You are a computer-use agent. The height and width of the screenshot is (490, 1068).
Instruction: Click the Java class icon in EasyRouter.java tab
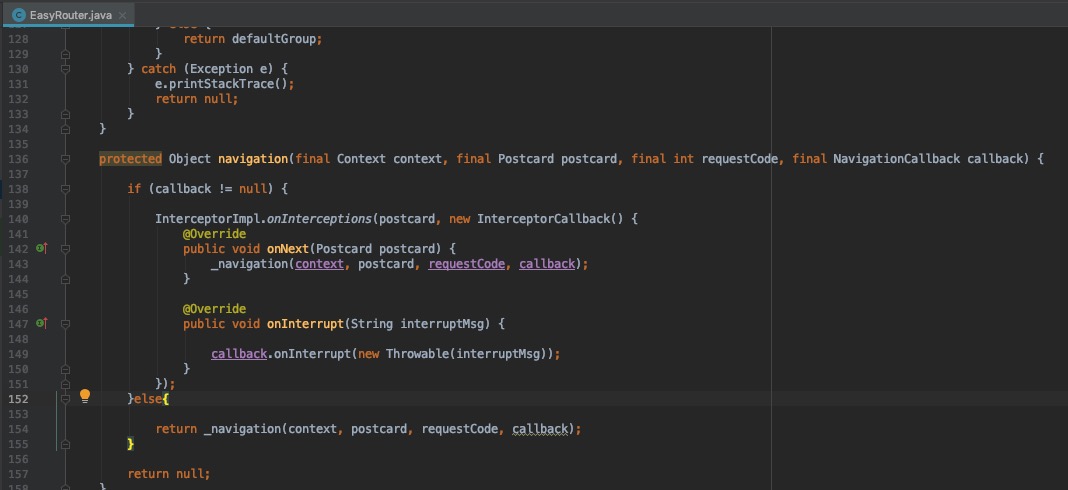click(19, 15)
